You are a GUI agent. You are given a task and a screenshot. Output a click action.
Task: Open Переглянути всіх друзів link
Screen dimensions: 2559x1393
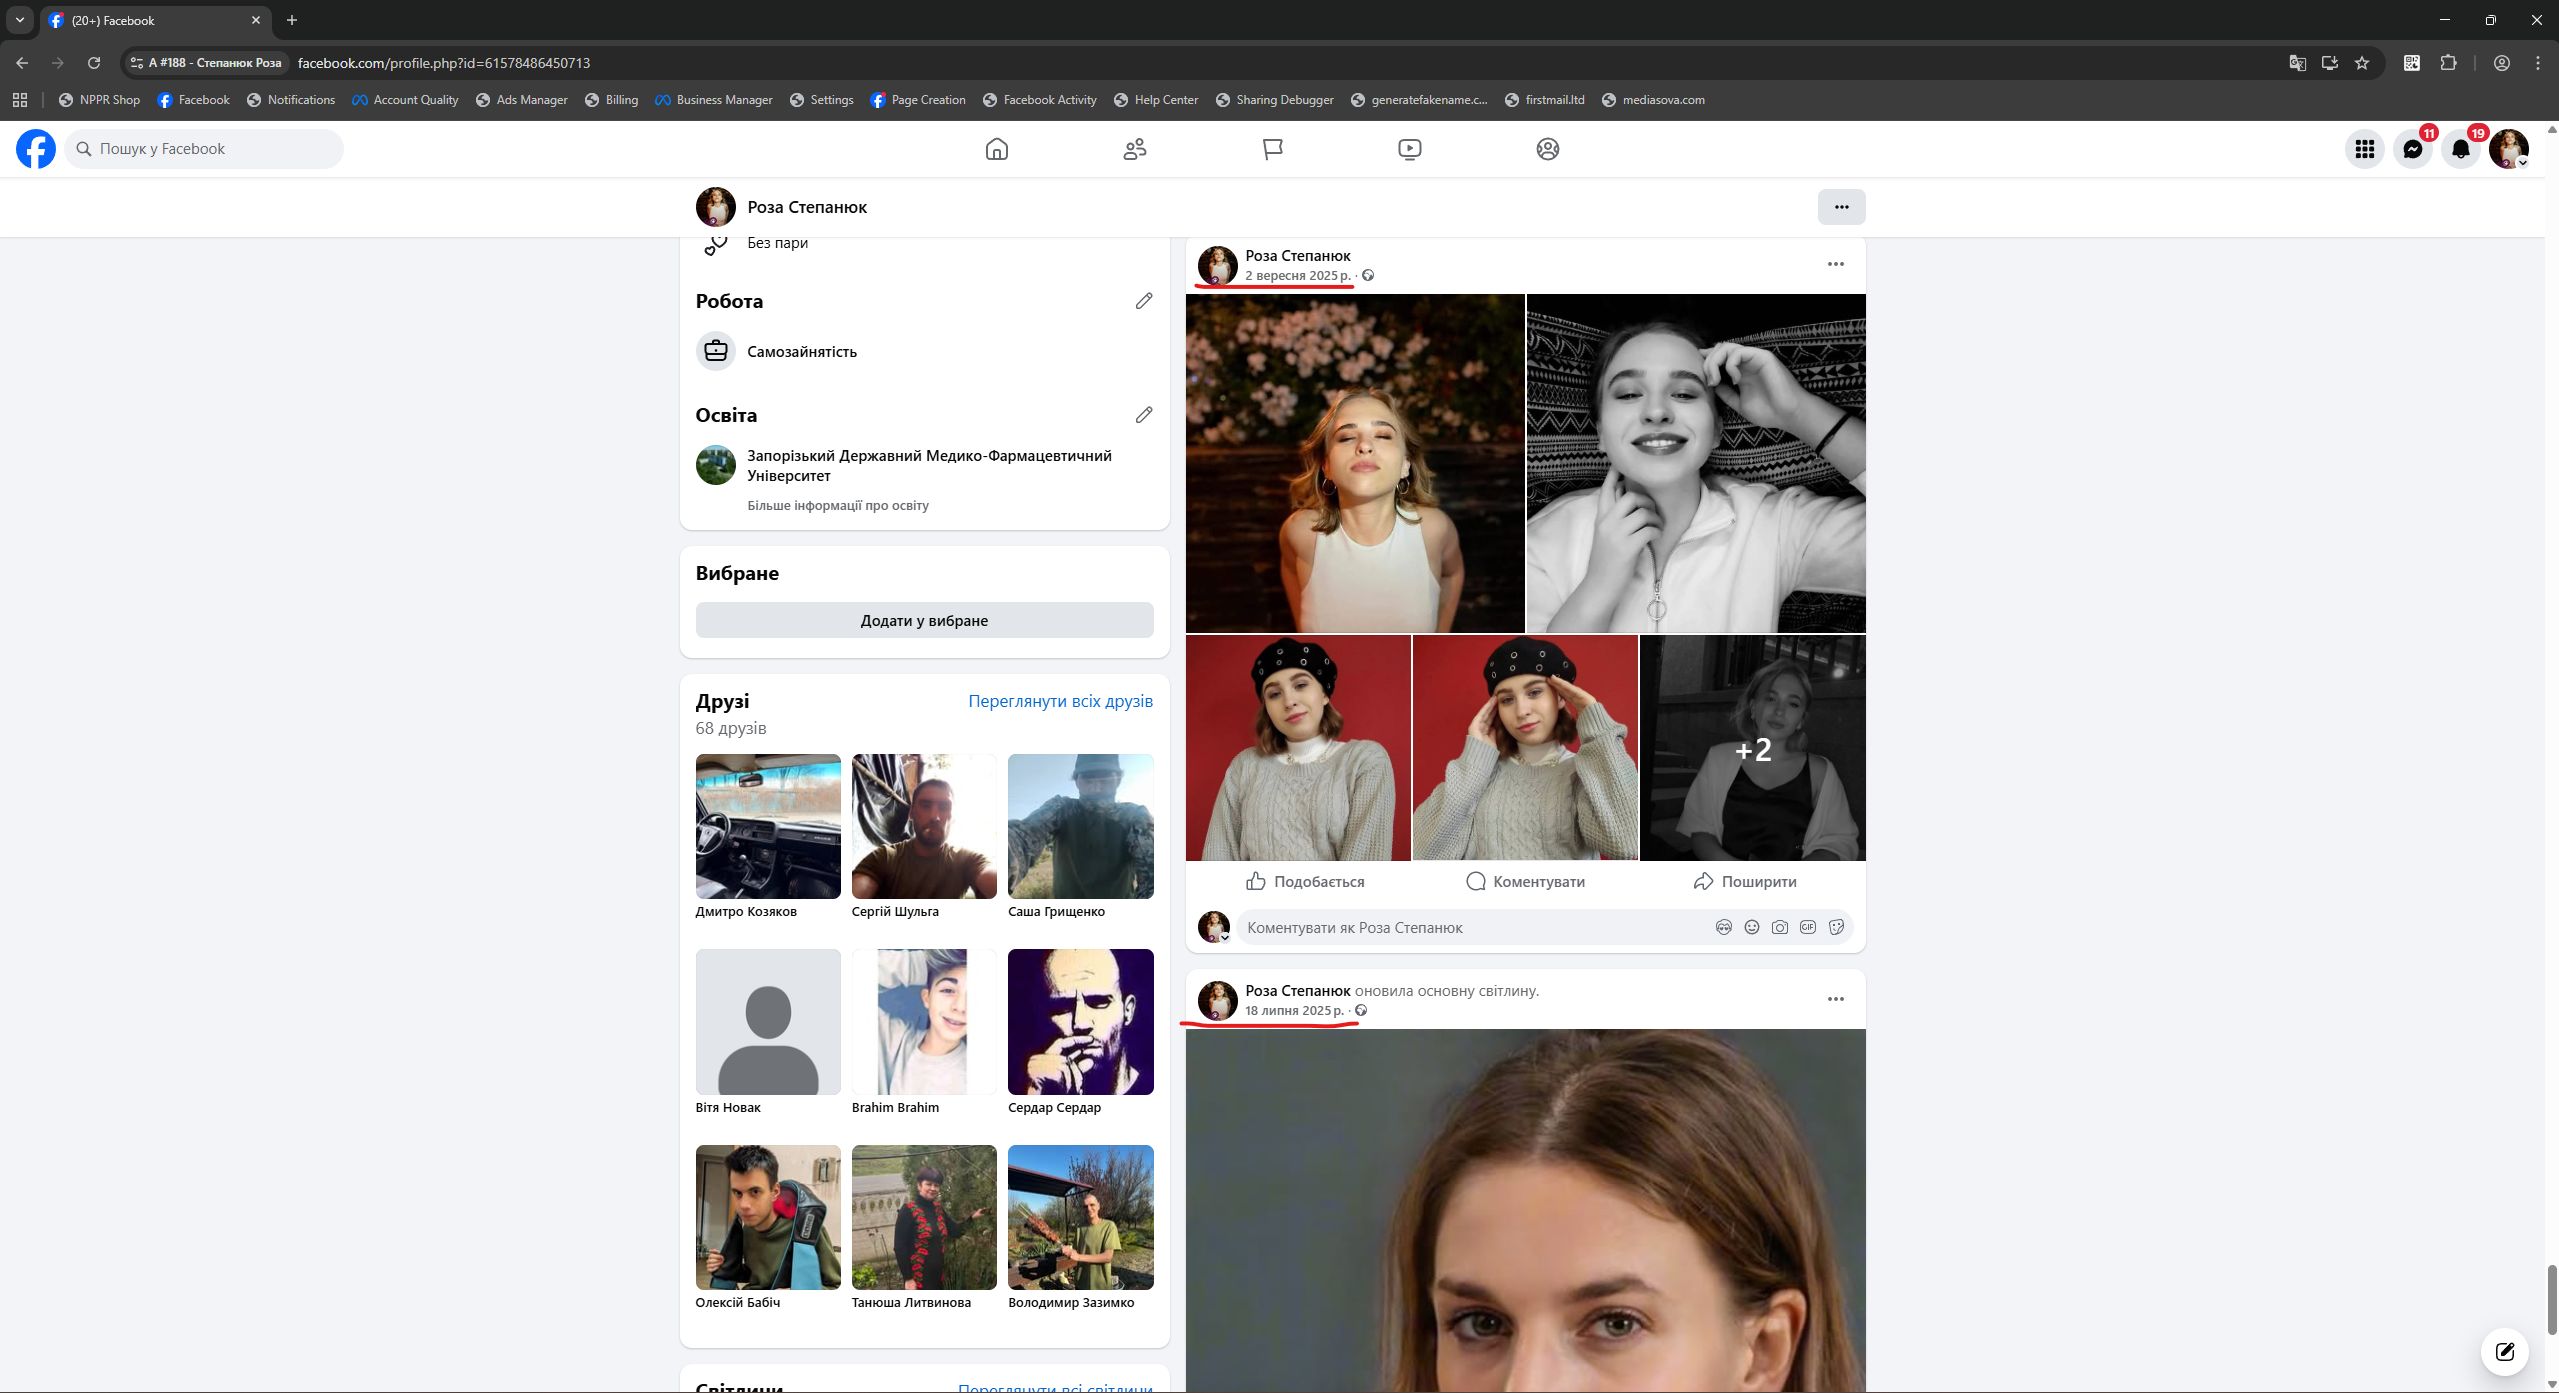(x=1060, y=701)
